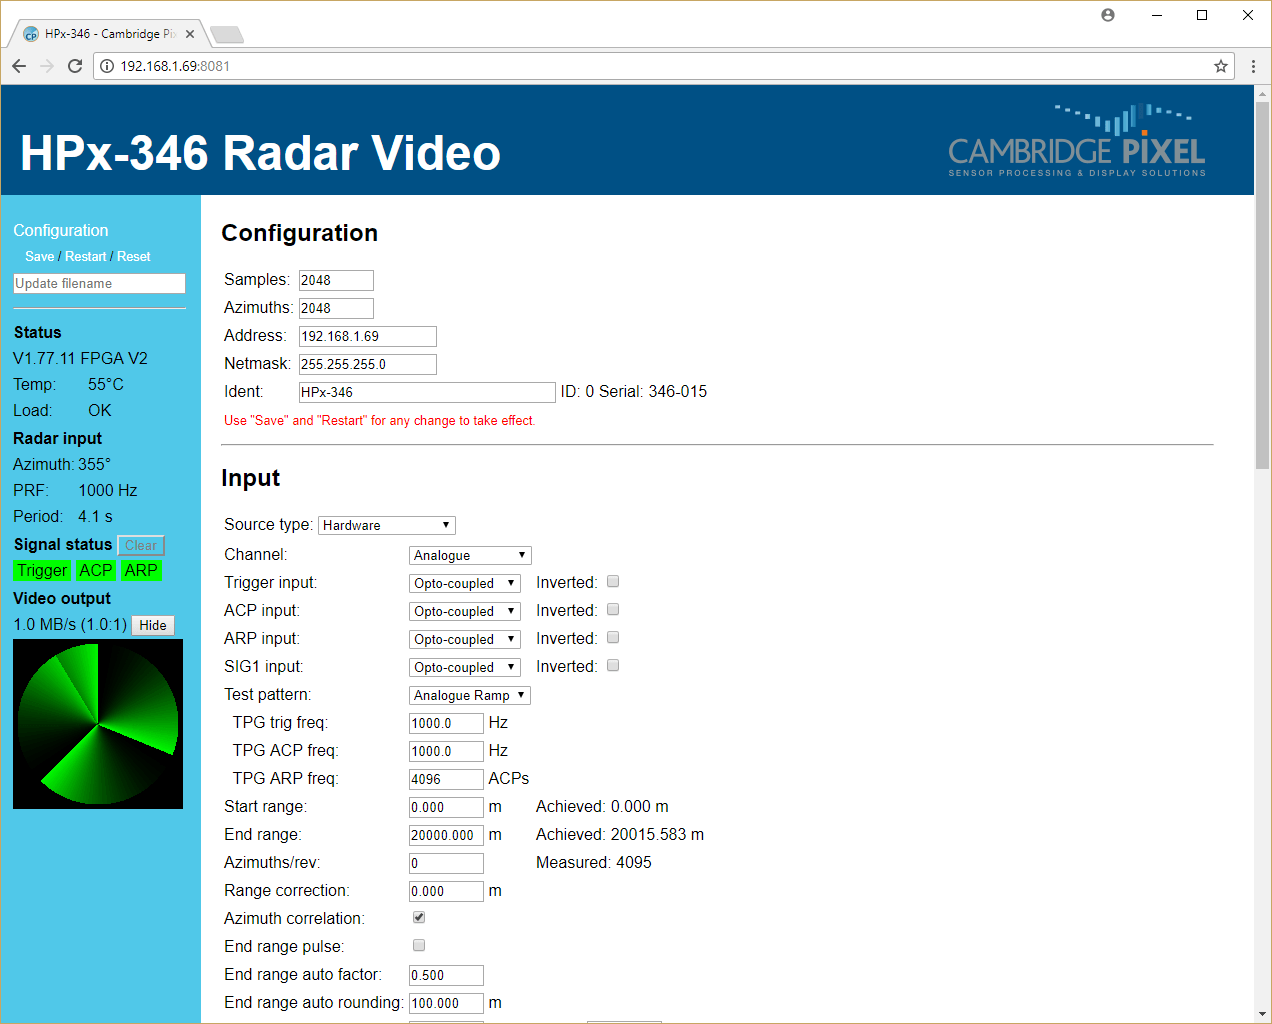Viewport: 1272px width, 1024px height.
Task: Reload the page
Action: point(74,66)
